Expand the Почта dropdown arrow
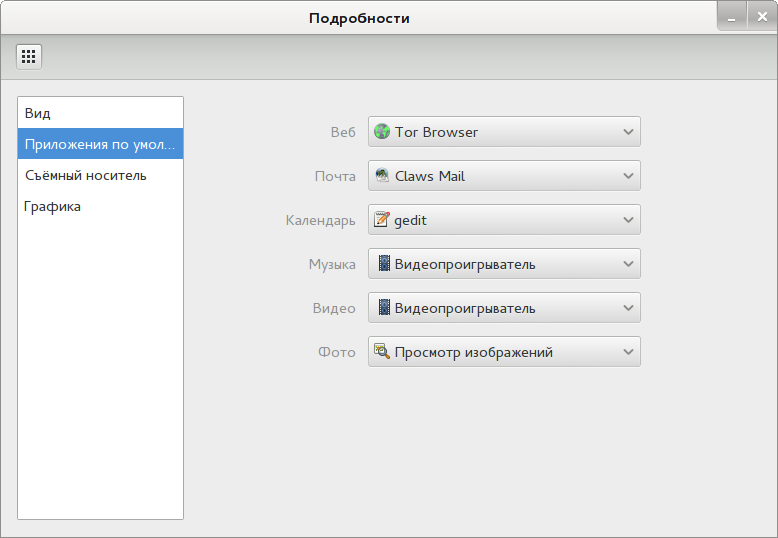The width and height of the screenshot is (778, 538). point(628,176)
